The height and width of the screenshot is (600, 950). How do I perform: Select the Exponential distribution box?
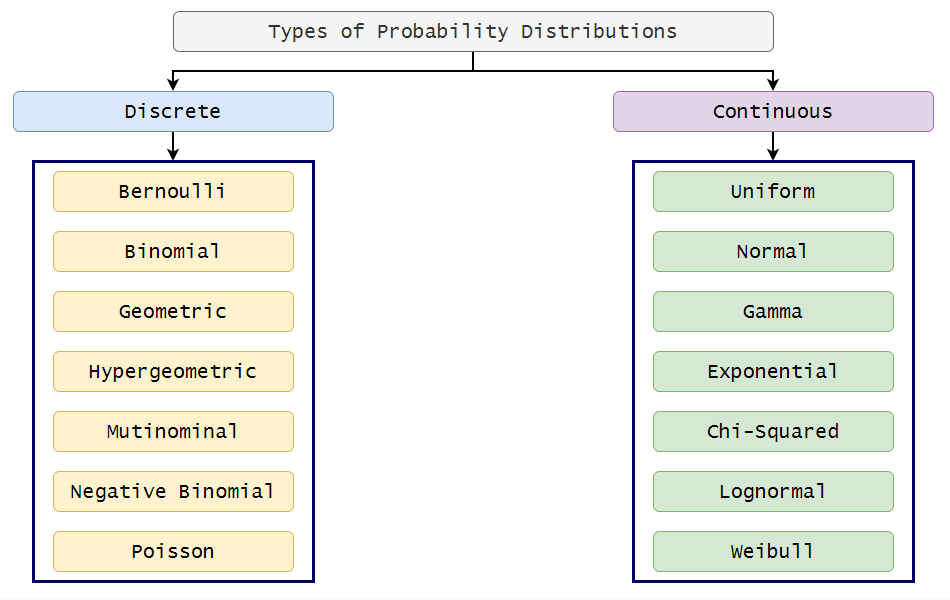pyautogui.click(x=773, y=371)
